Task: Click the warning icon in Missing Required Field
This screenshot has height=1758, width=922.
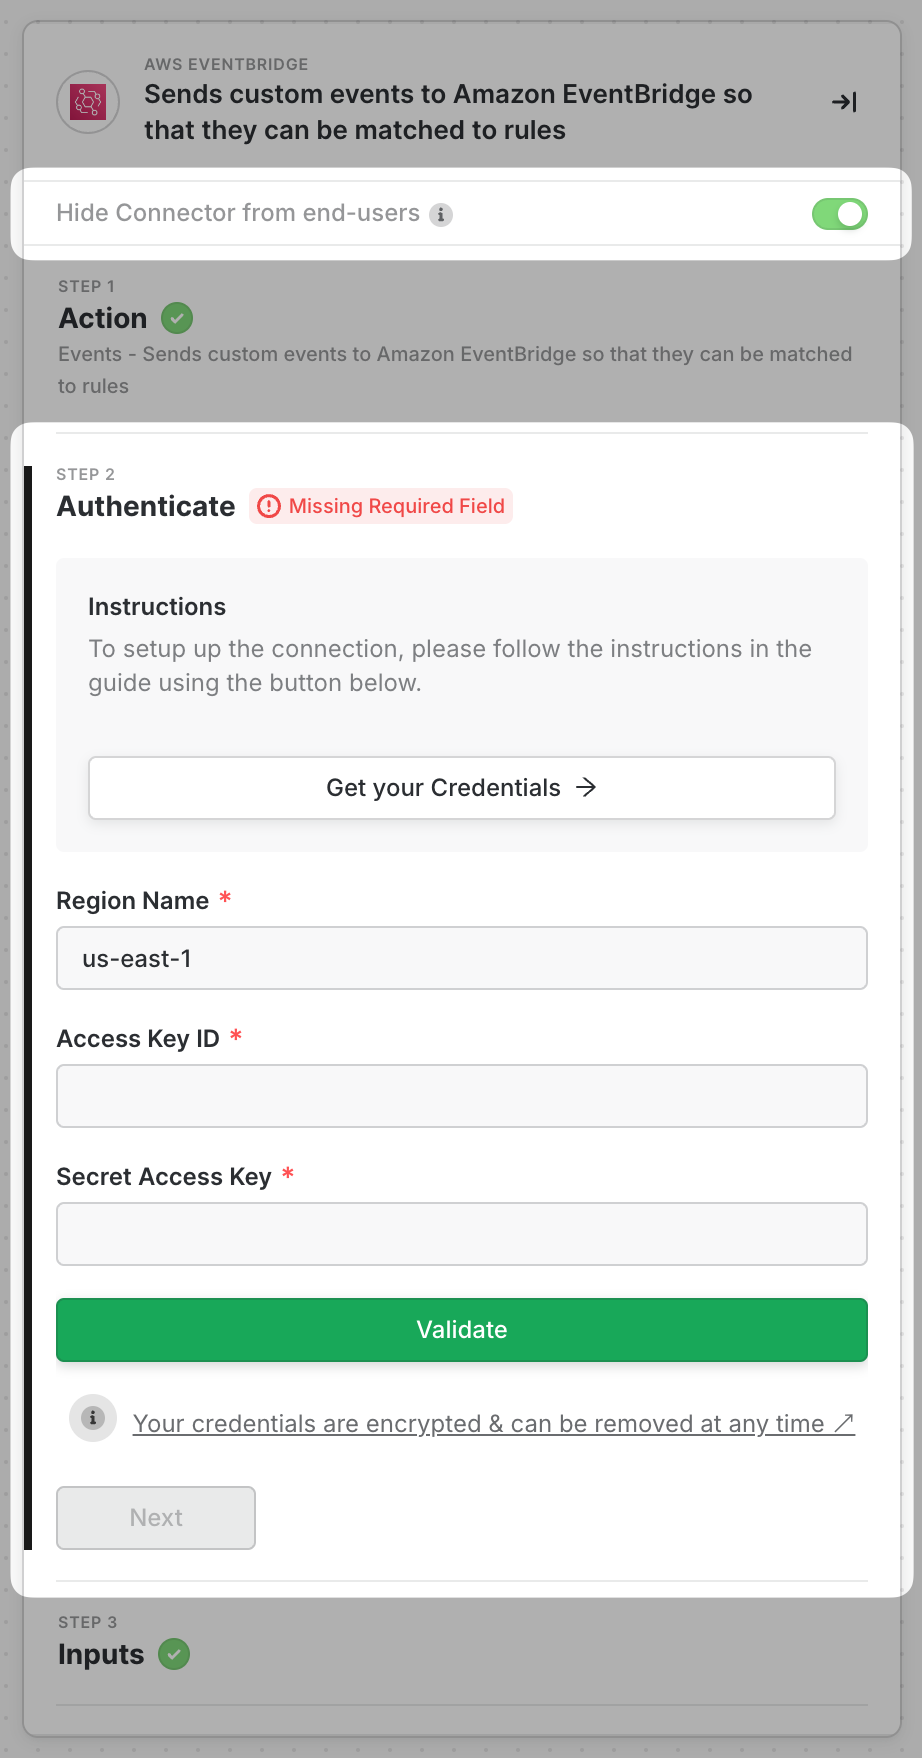Action: tap(269, 506)
